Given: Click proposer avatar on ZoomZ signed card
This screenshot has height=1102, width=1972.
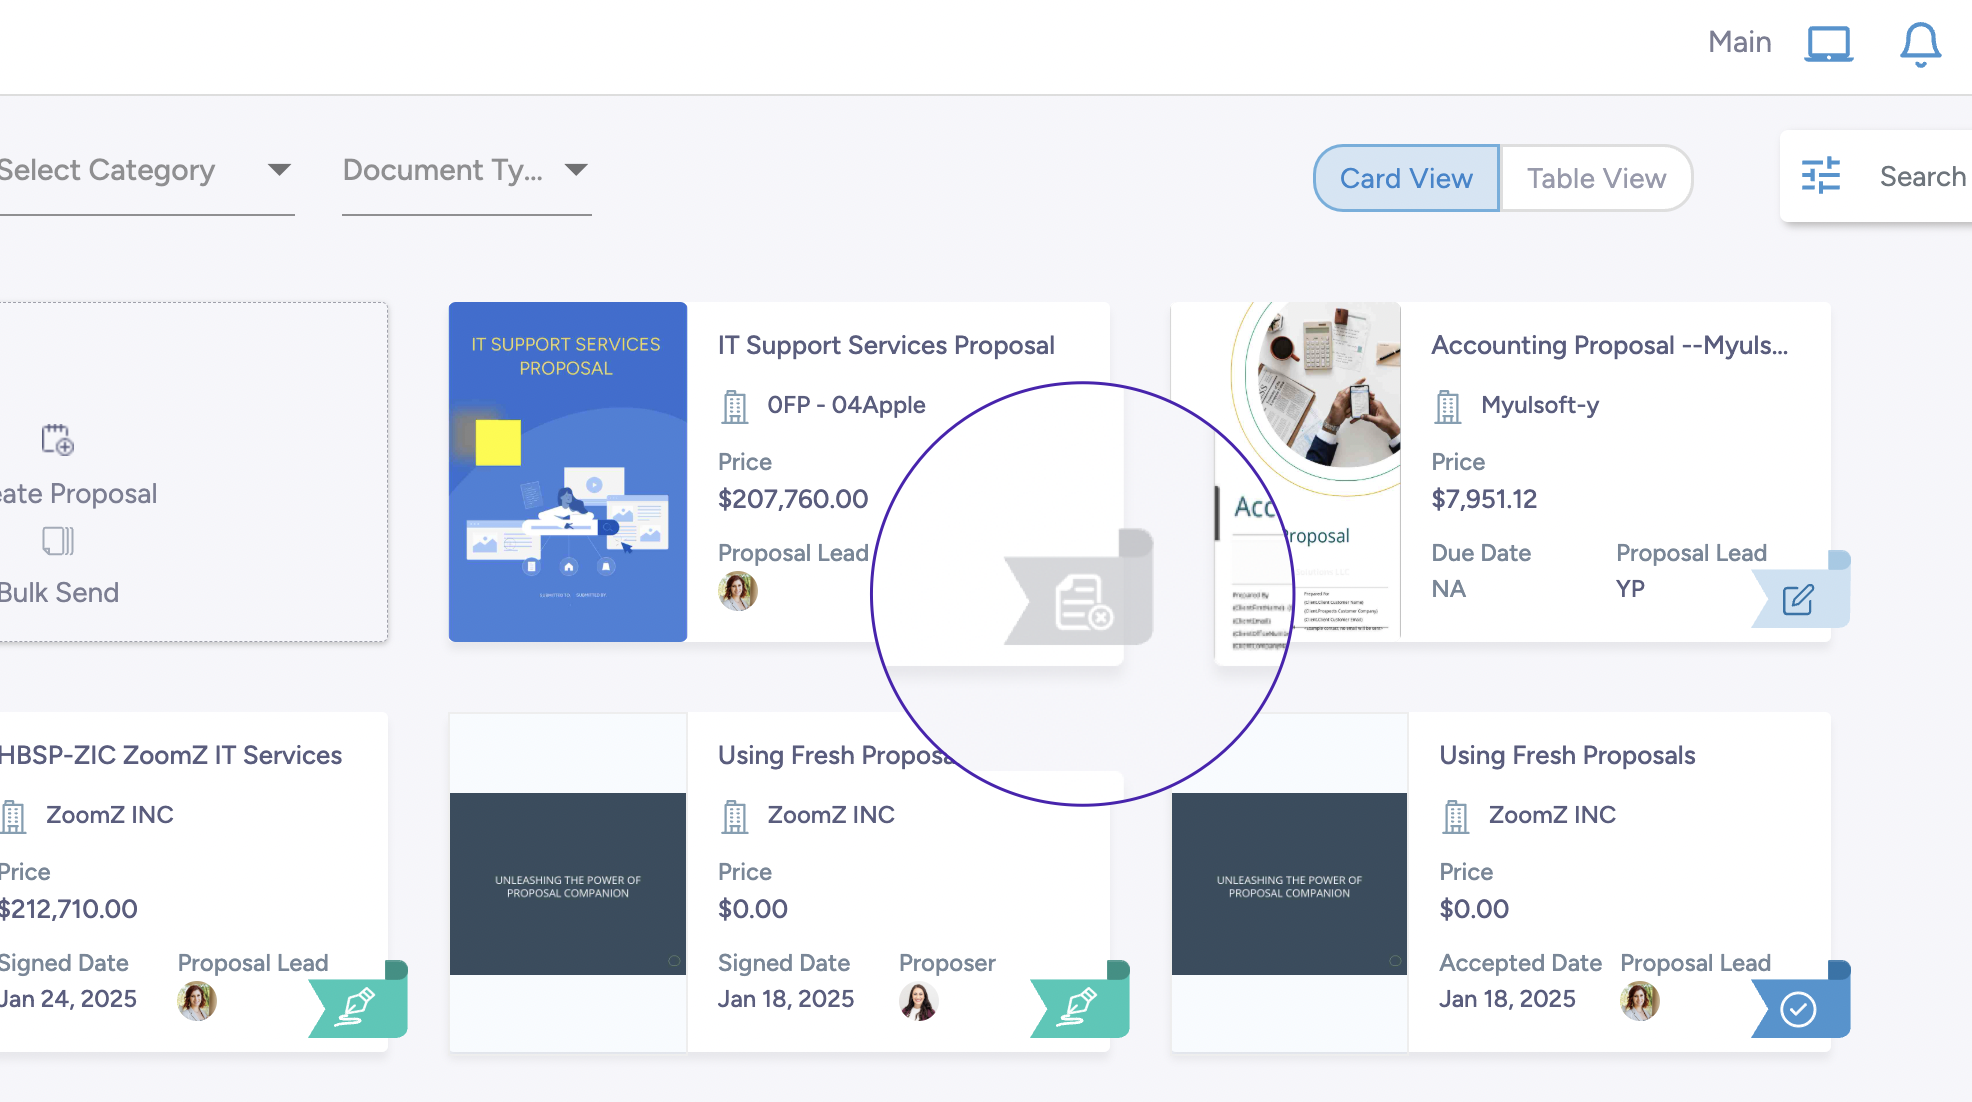Looking at the screenshot, I should pos(917,1000).
